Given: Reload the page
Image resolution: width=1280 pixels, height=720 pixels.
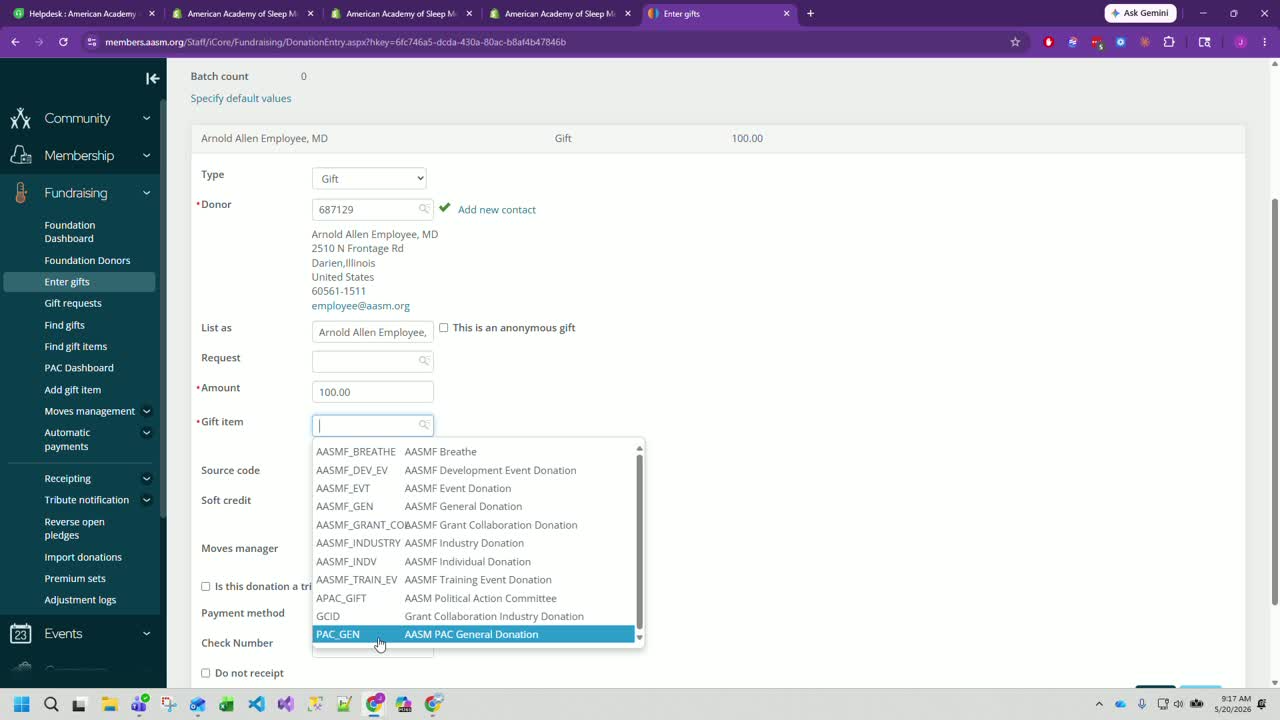Looking at the screenshot, I should click(x=63, y=42).
